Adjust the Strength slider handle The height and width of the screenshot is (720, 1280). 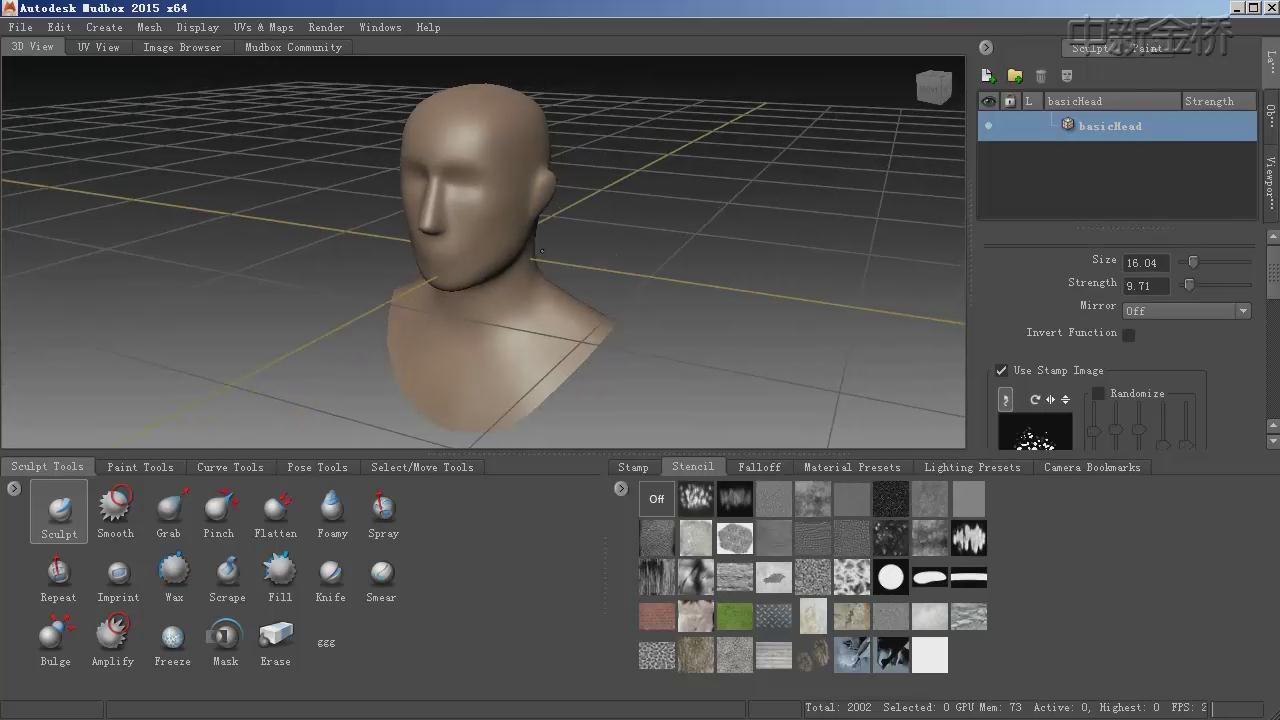pyautogui.click(x=1189, y=285)
